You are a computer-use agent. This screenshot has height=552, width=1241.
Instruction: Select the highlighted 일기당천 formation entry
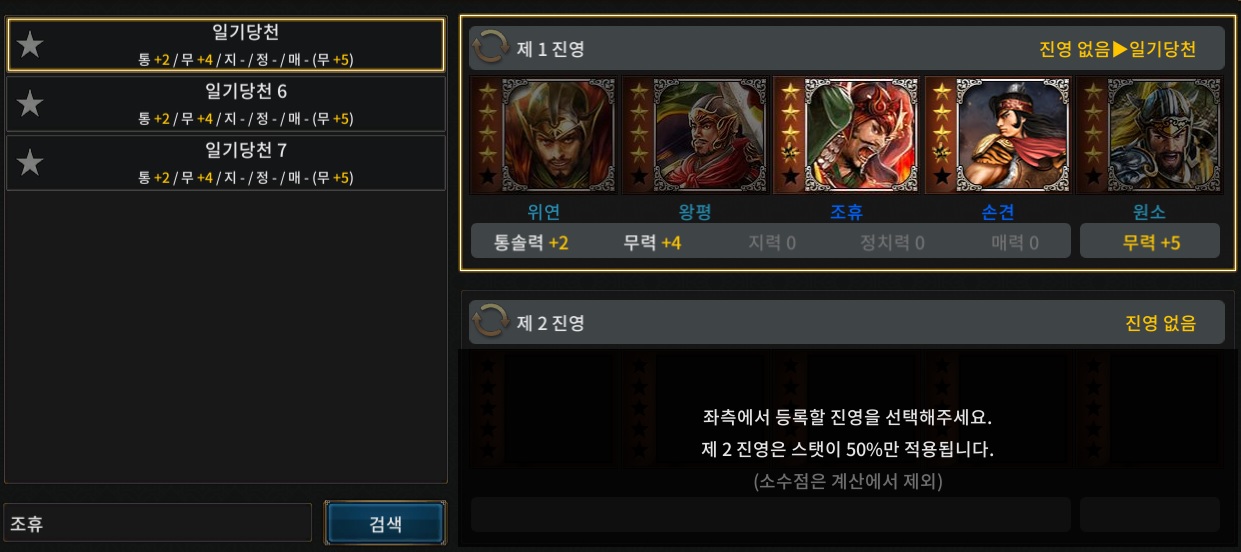[226, 45]
